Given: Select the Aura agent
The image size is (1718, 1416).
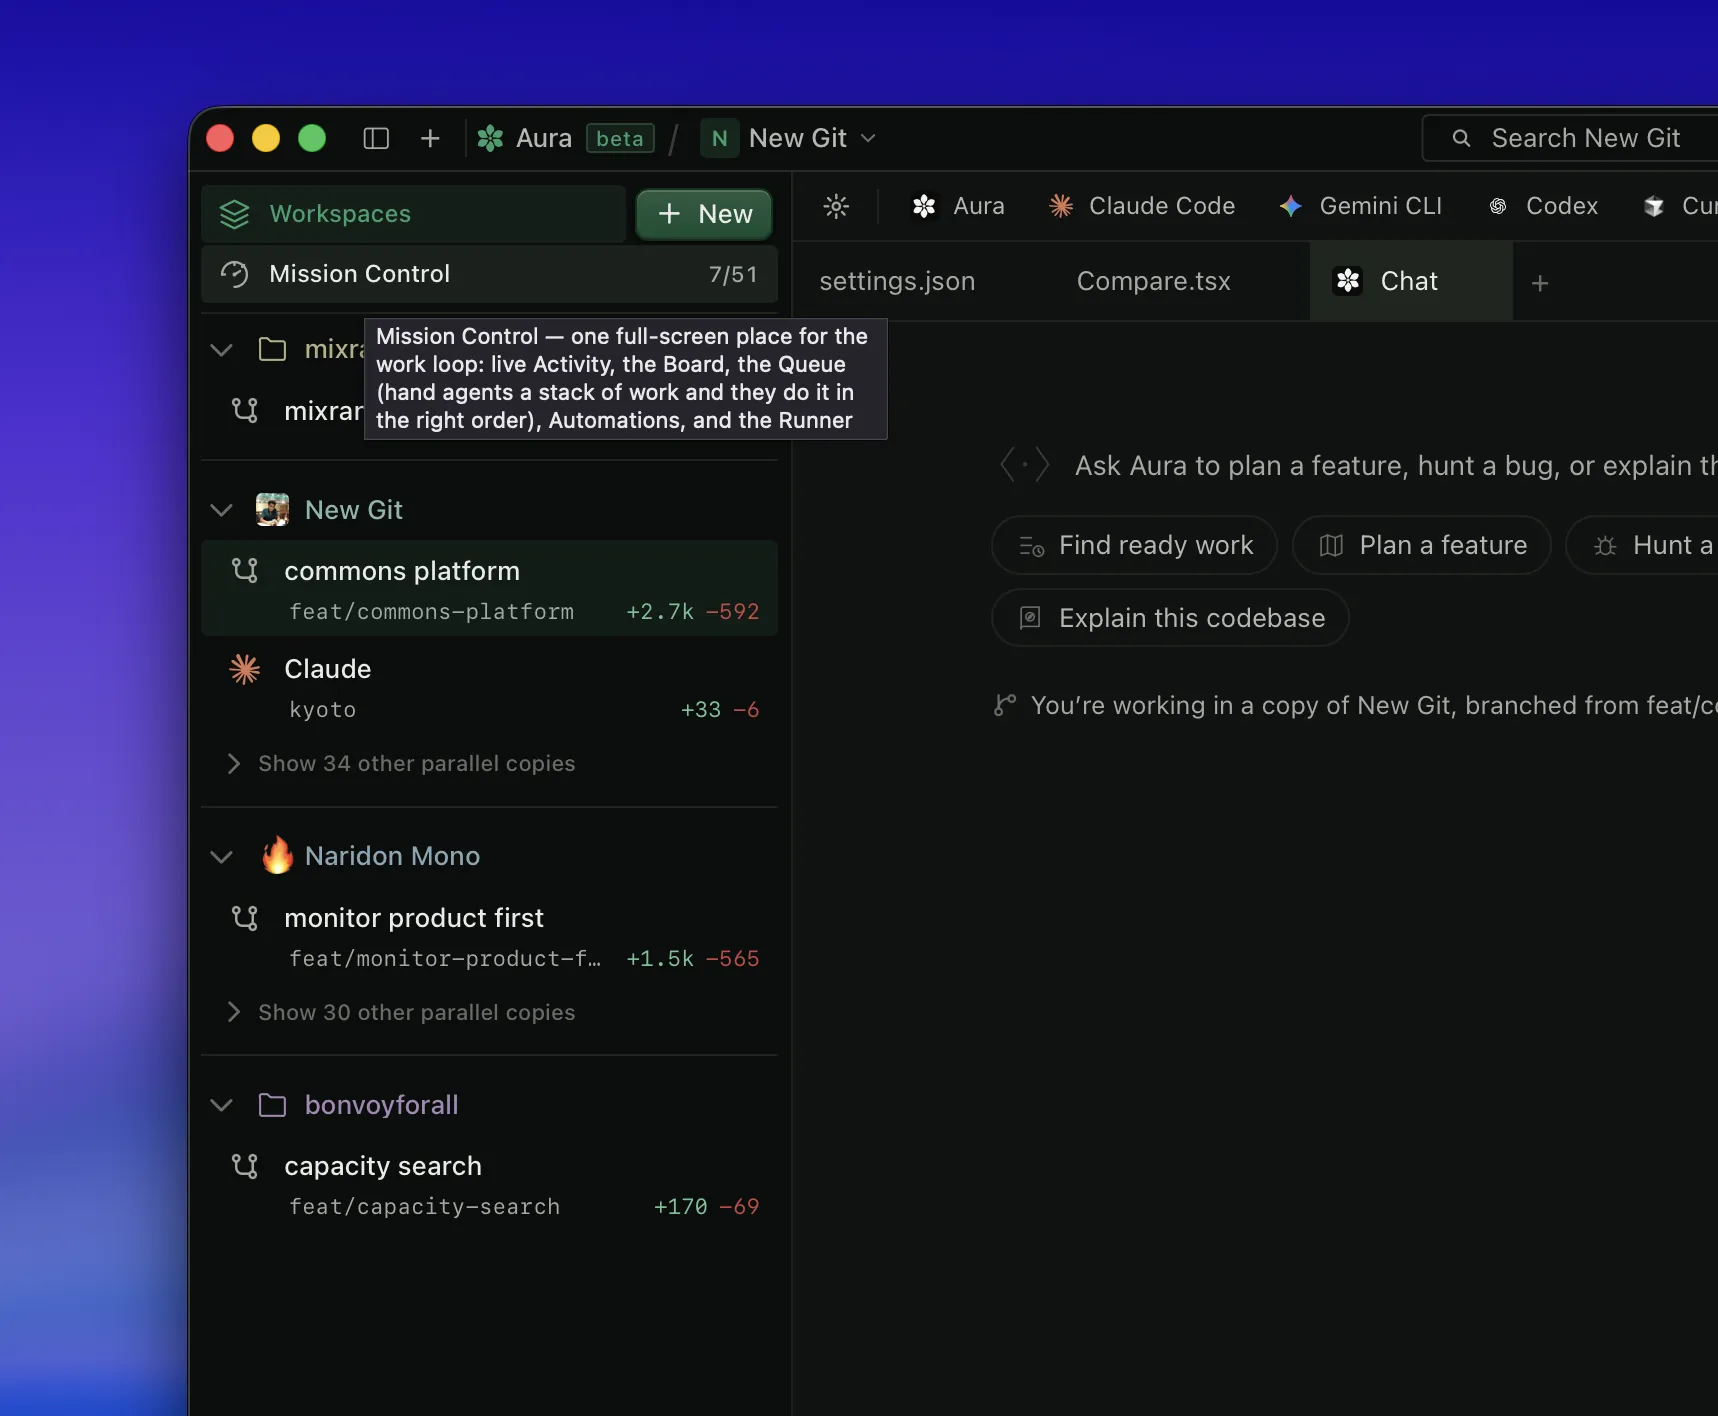Looking at the screenshot, I should tap(958, 206).
